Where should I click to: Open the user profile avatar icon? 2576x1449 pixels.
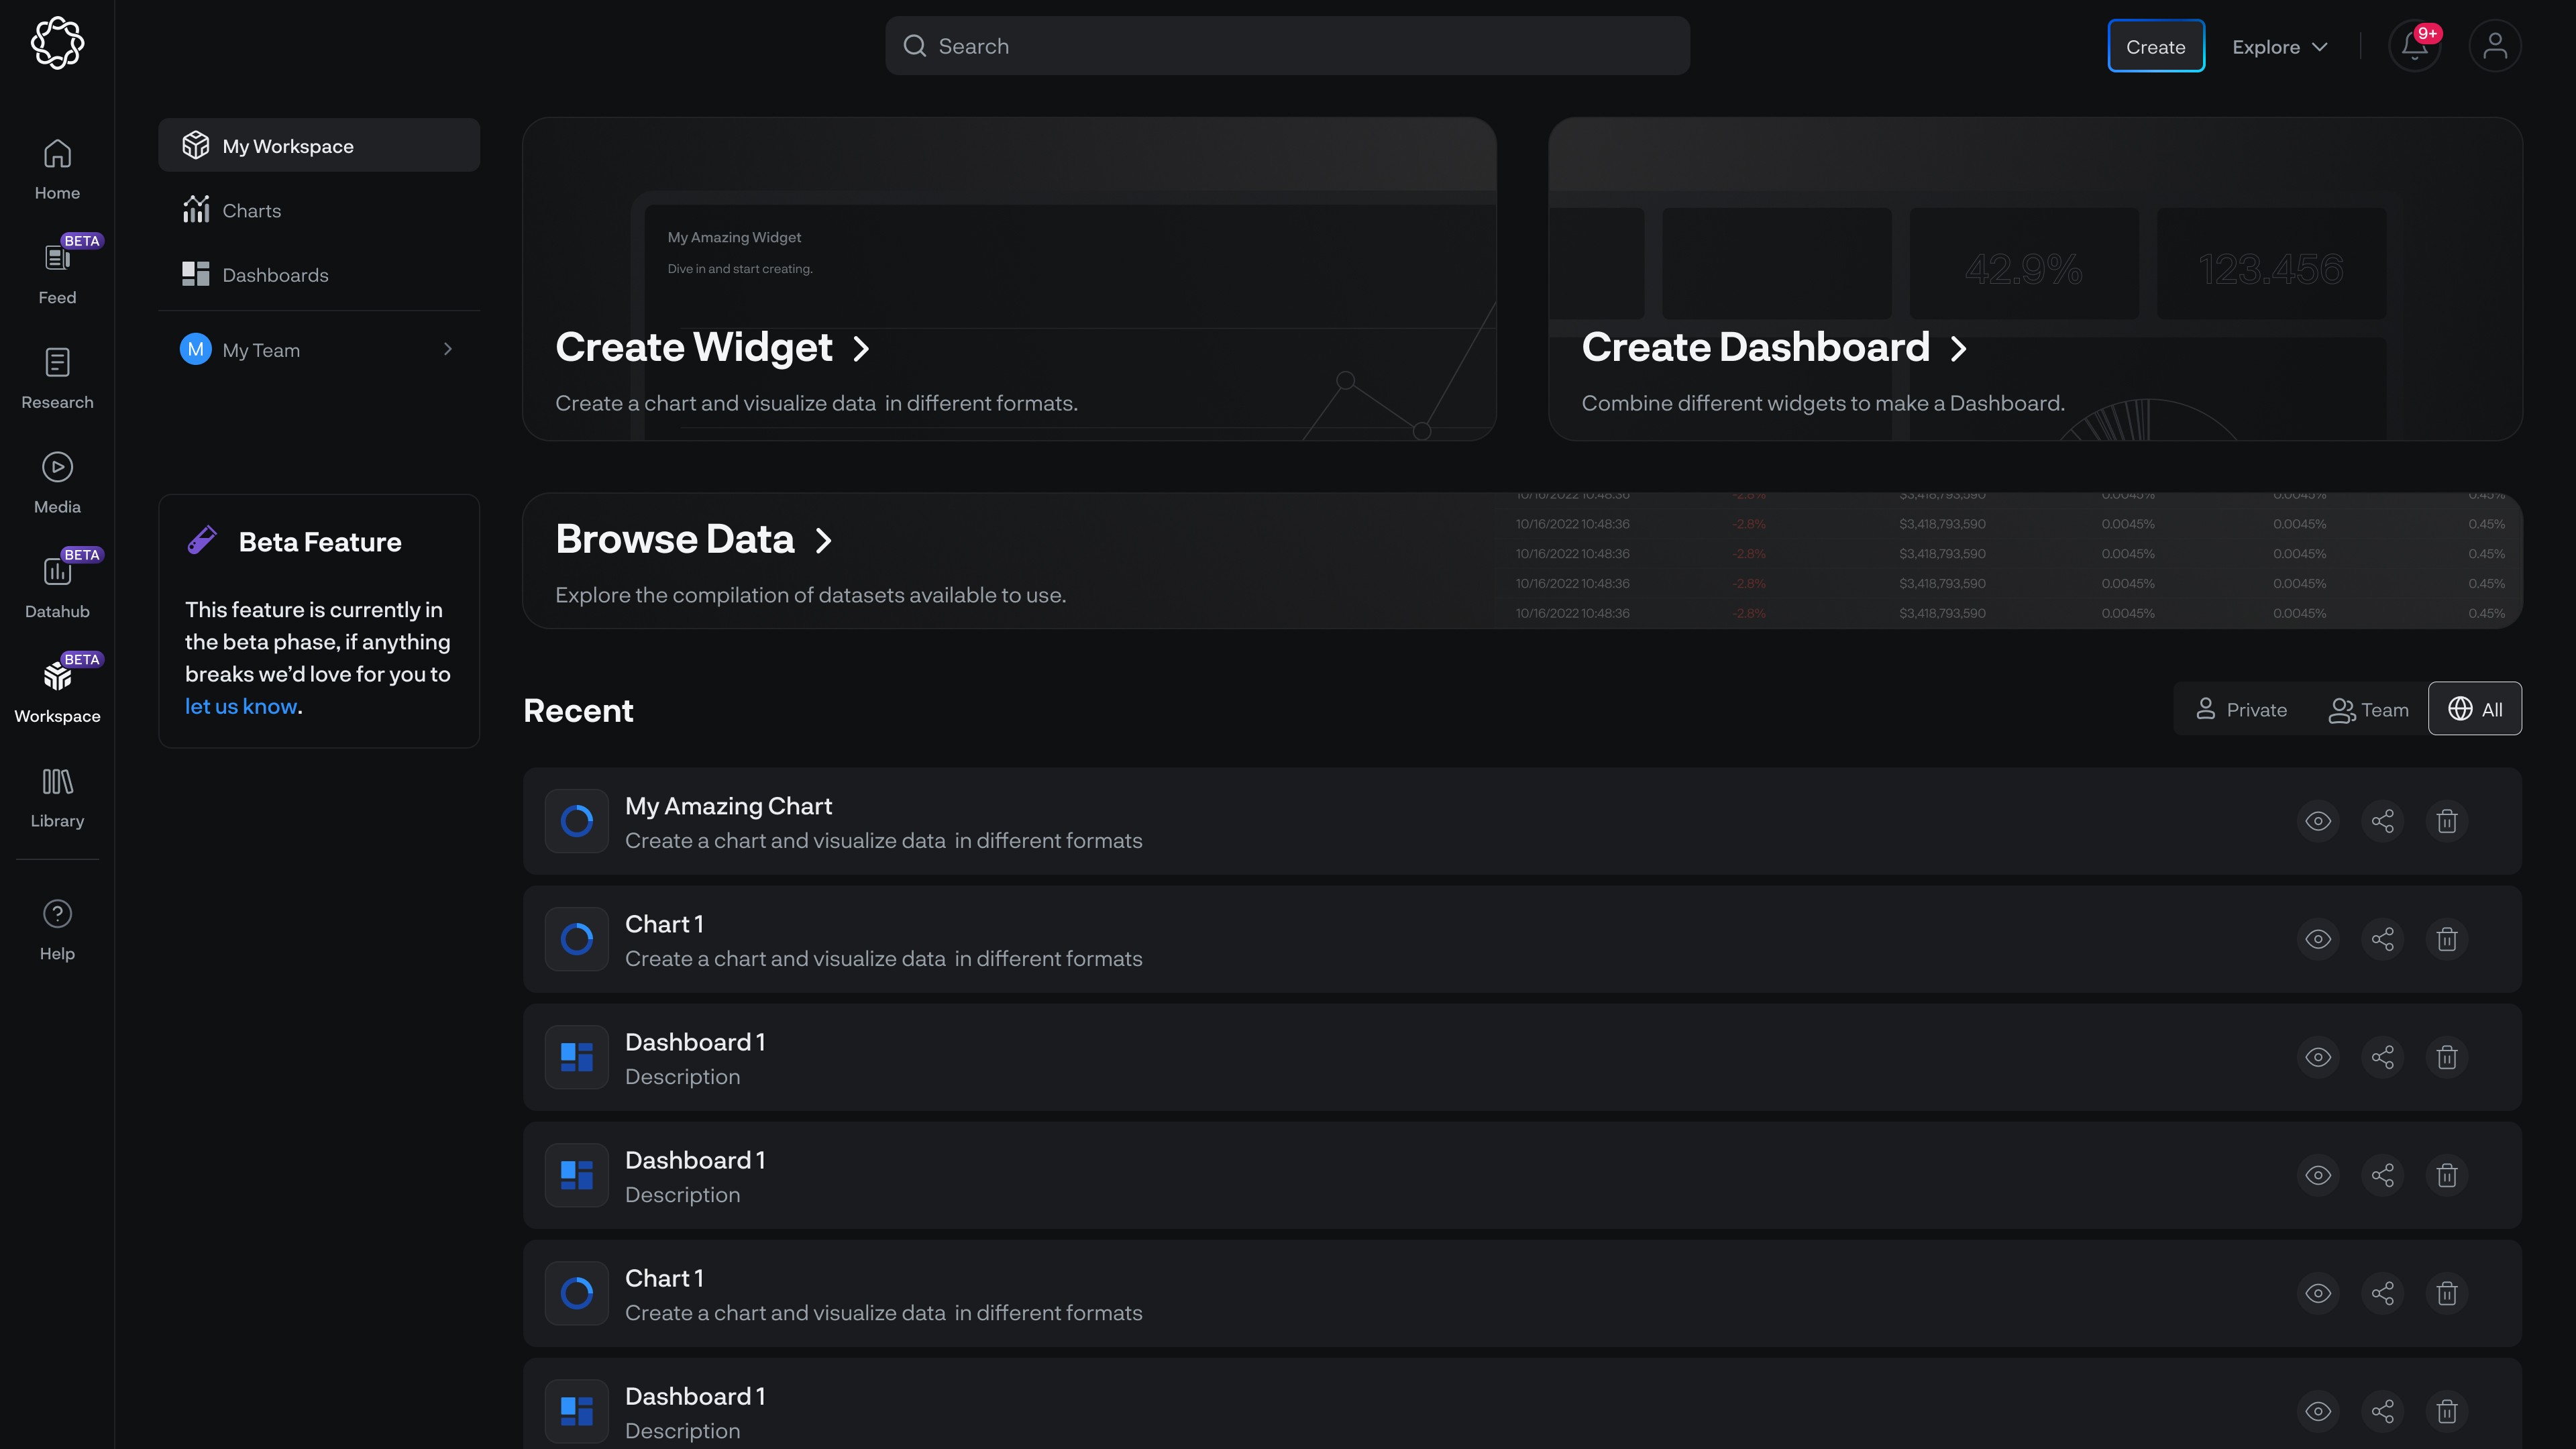(2494, 47)
